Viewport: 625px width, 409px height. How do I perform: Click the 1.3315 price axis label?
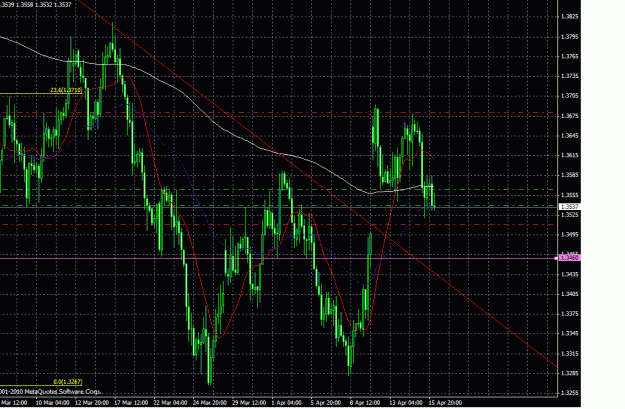569,354
